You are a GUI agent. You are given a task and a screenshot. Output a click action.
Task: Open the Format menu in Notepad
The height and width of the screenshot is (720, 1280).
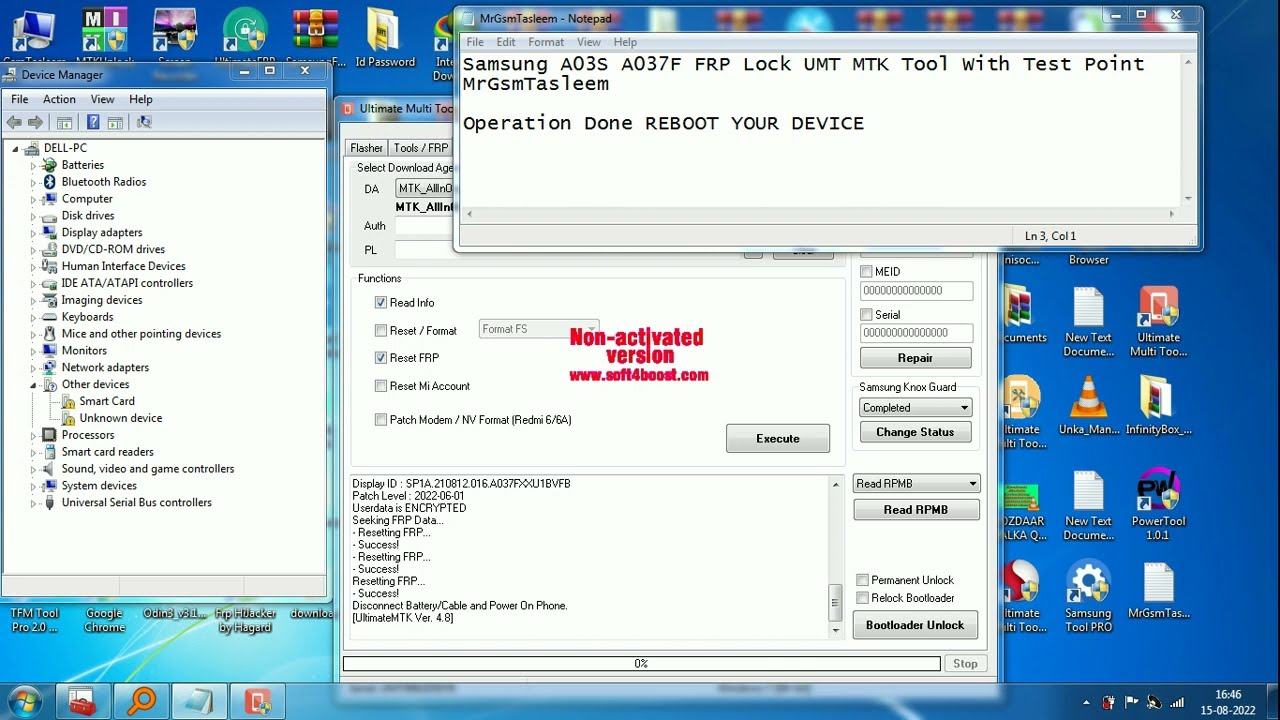tap(546, 42)
